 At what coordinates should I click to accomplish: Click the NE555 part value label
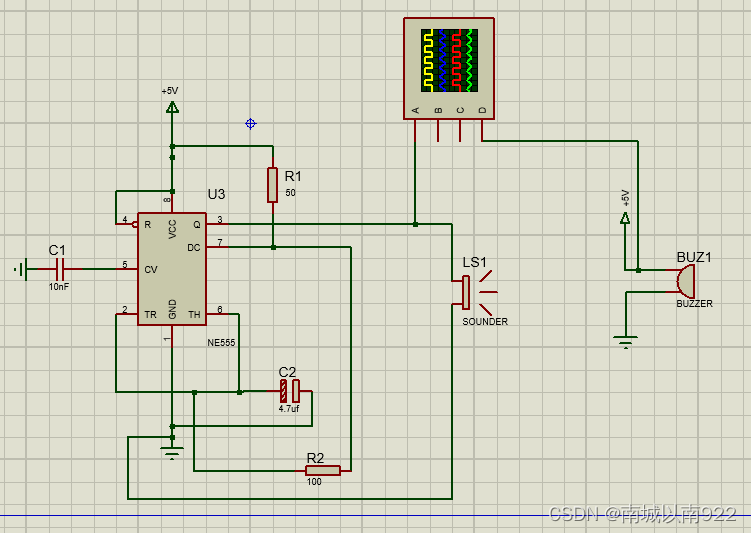[x=221, y=343]
